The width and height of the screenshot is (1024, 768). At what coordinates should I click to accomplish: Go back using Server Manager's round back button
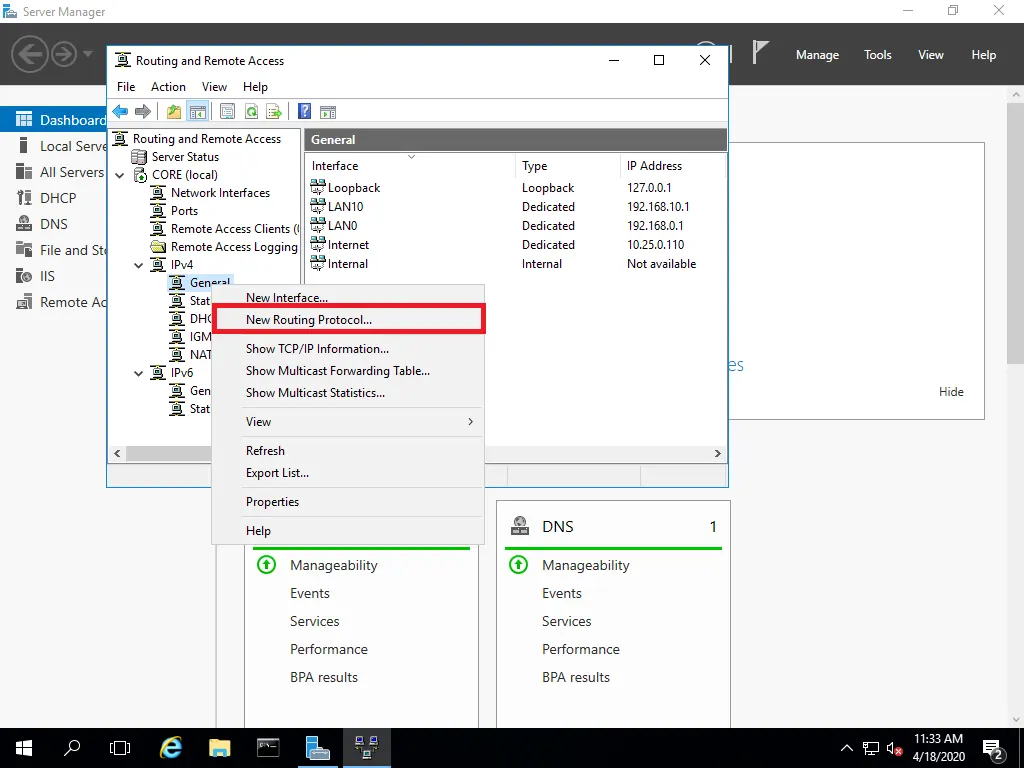29,54
